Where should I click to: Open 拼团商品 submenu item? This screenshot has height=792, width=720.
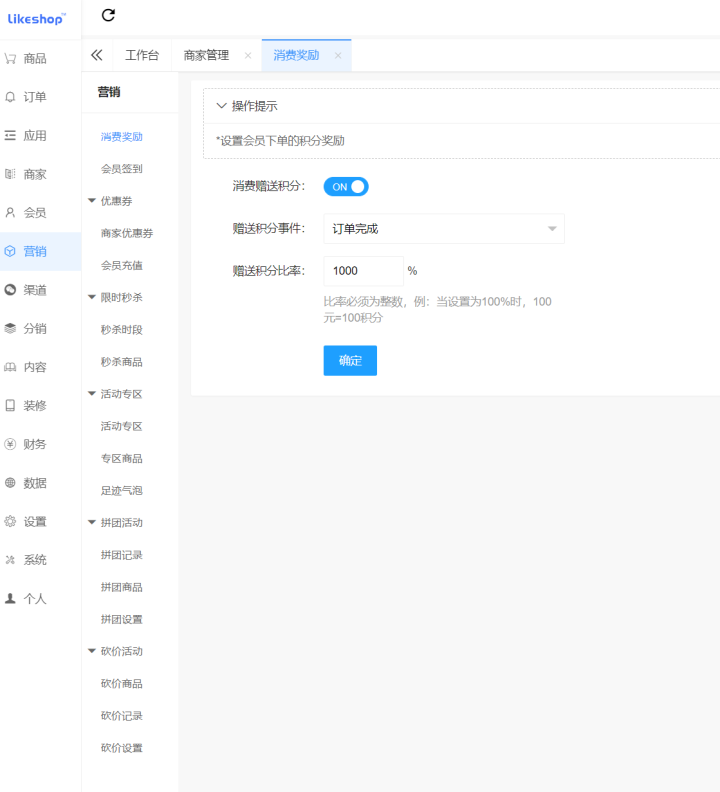point(121,587)
